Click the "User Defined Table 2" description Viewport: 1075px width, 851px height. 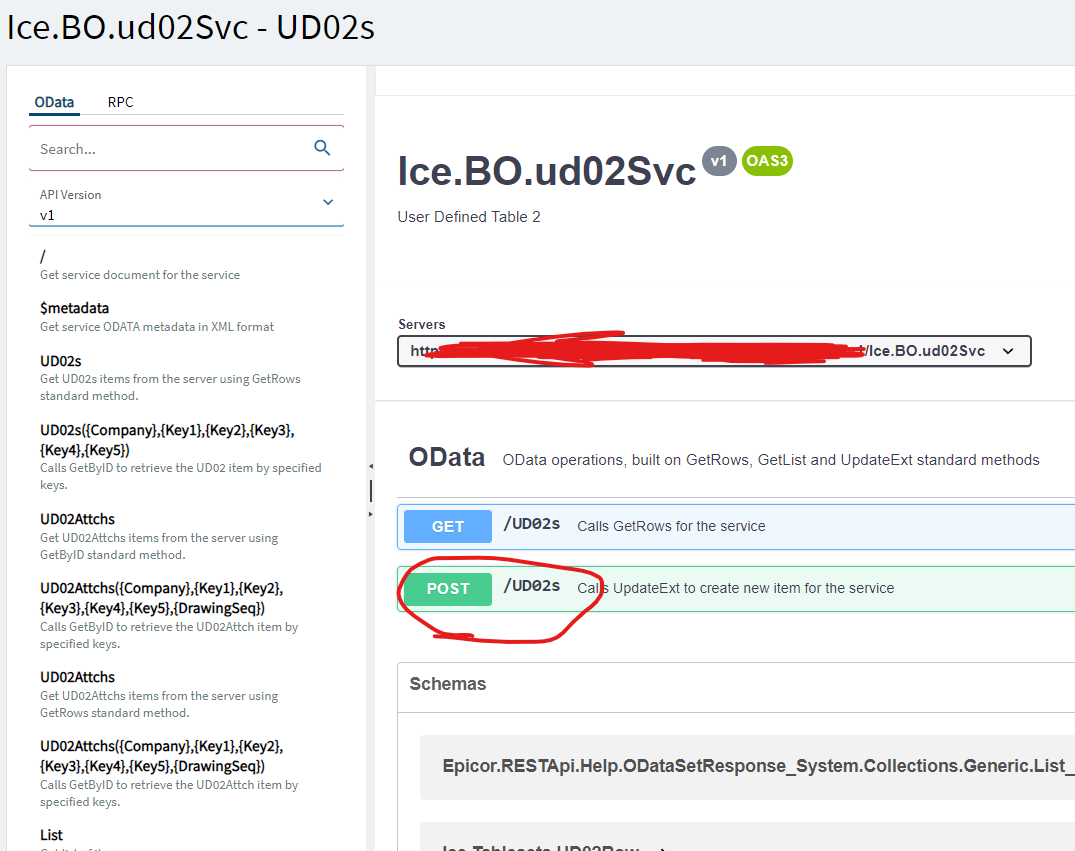[469, 217]
